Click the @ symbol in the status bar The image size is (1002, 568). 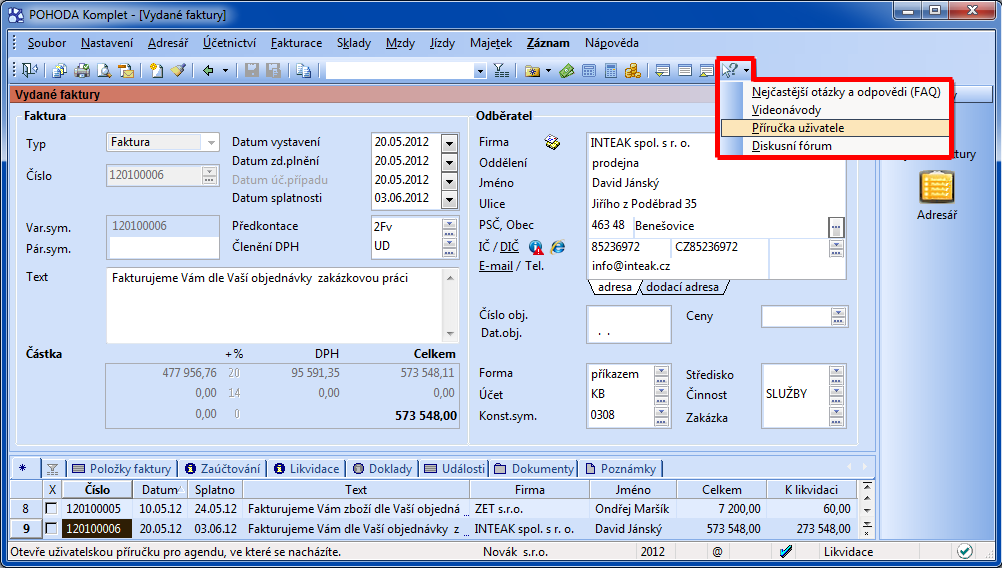pyautogui.click(x=718, y=551)
